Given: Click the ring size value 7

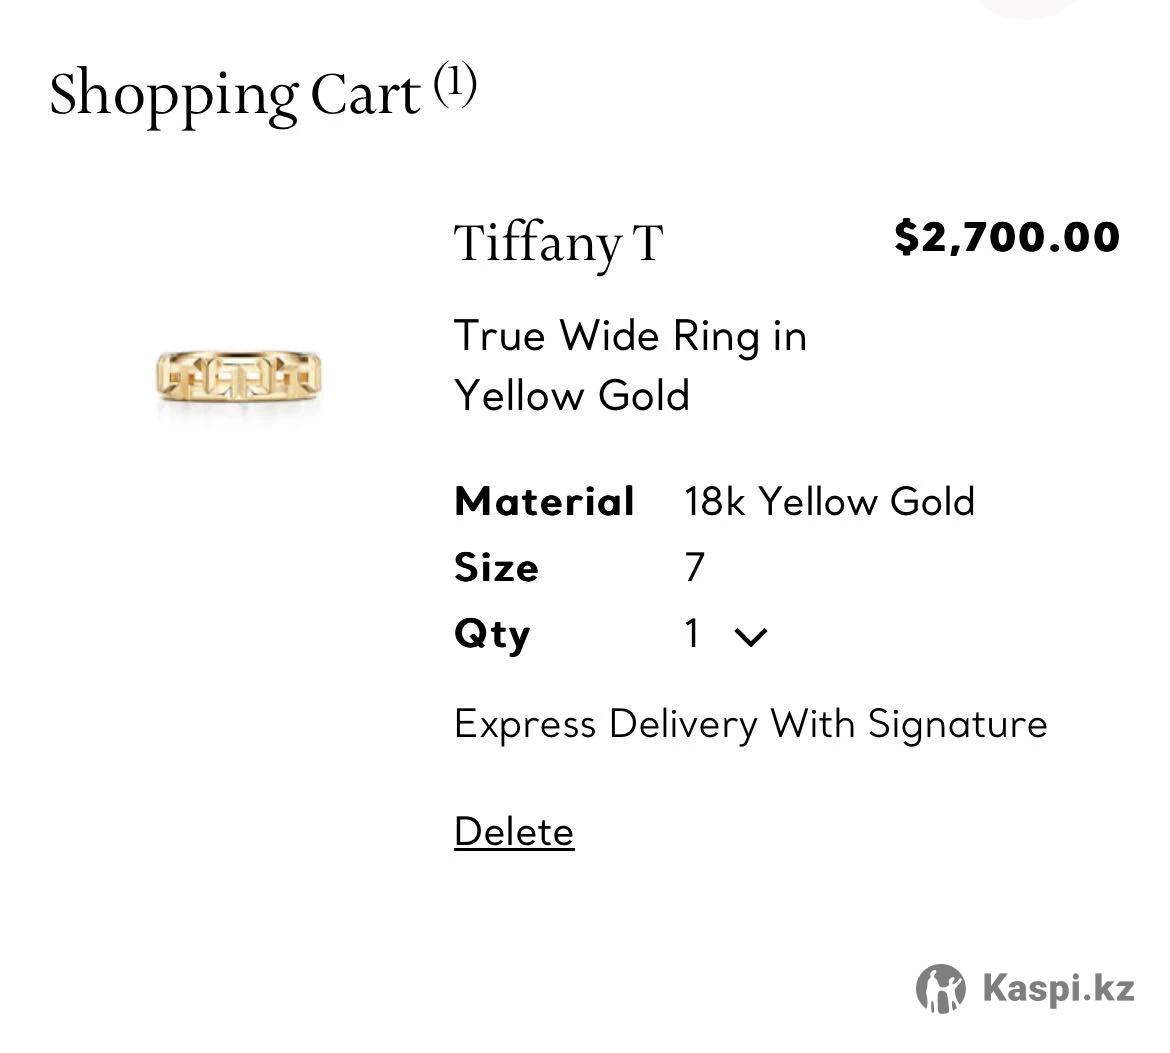Looking at the screenshot, I should point(695,567).
